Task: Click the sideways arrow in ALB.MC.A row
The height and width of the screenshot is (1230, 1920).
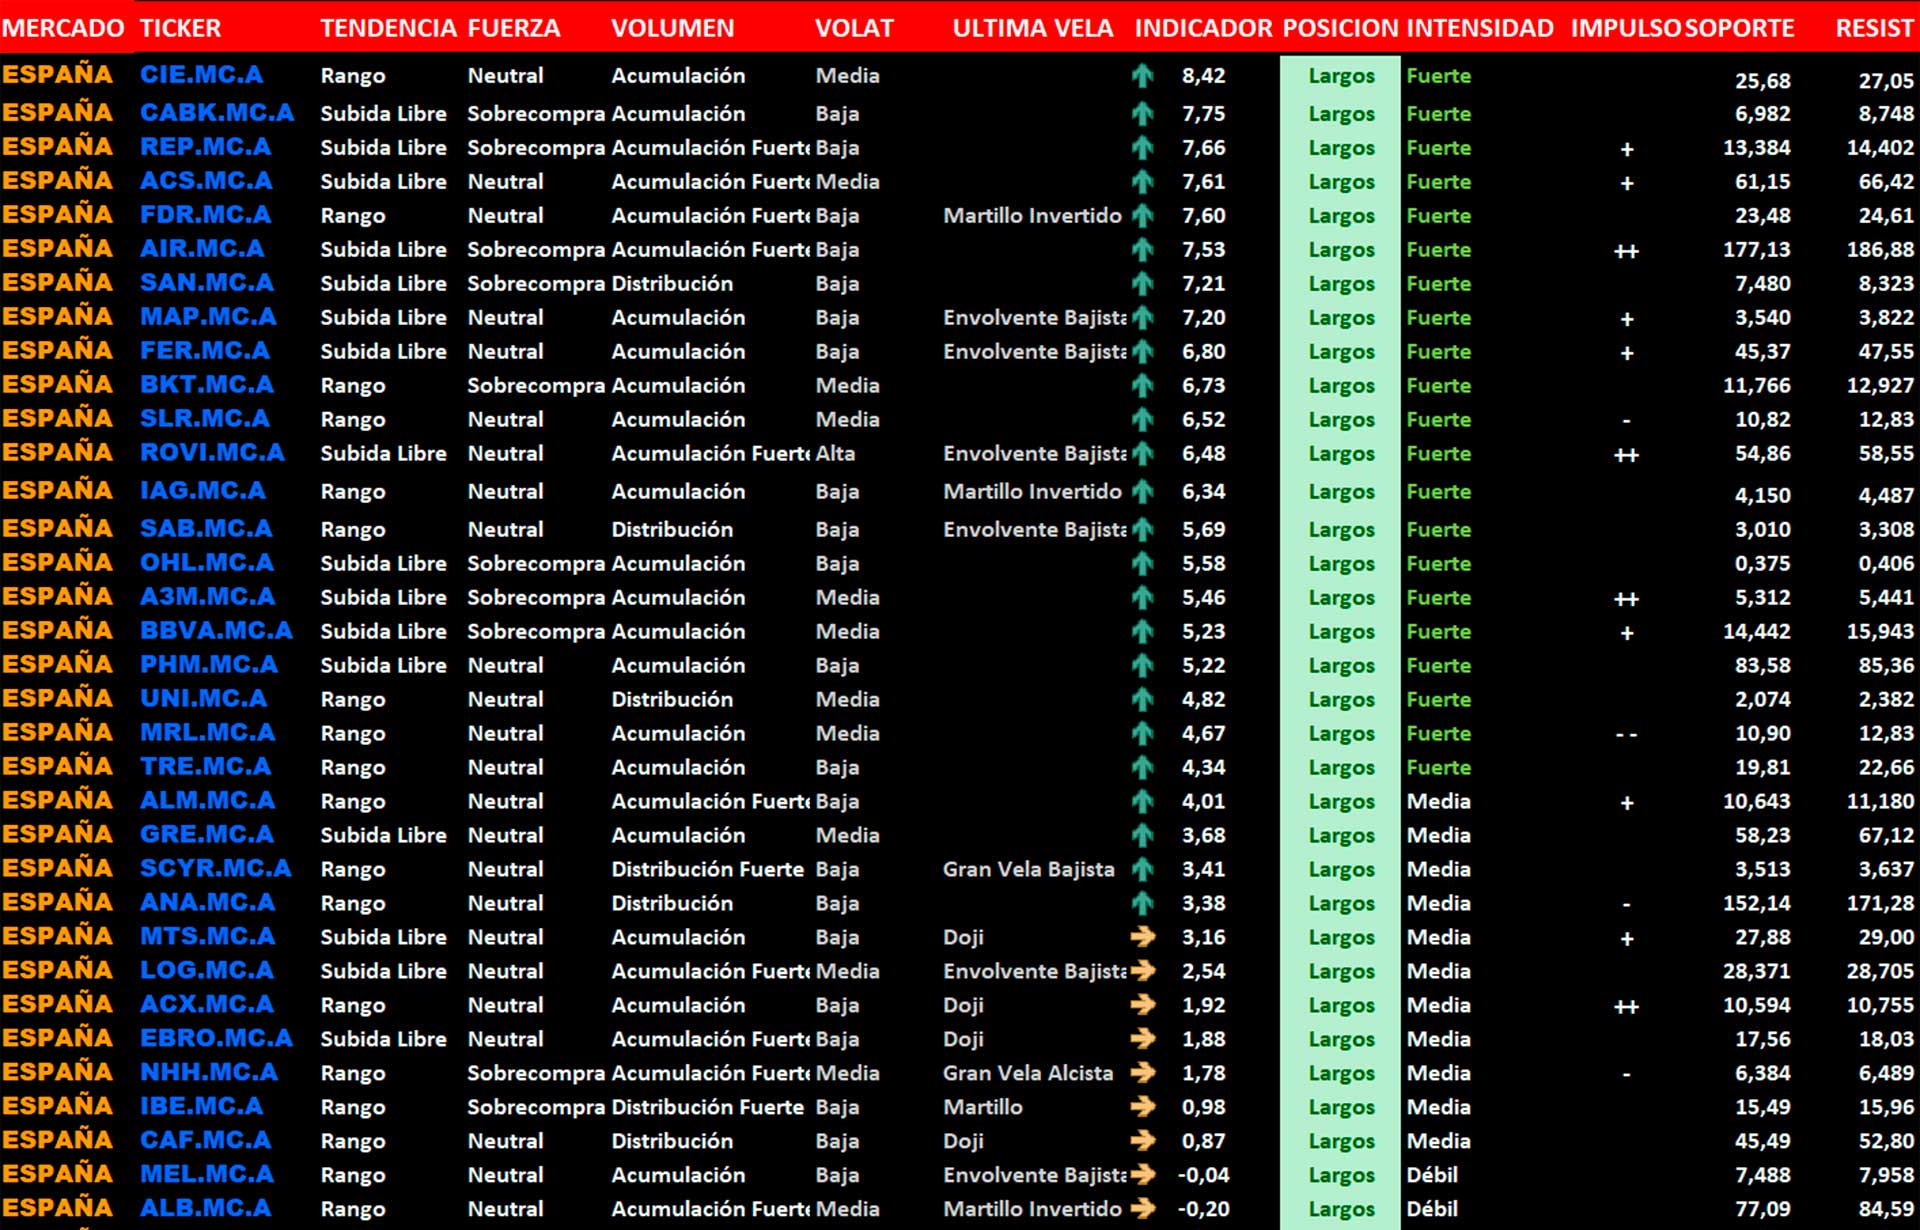Action: (x=1142, y=1209)
